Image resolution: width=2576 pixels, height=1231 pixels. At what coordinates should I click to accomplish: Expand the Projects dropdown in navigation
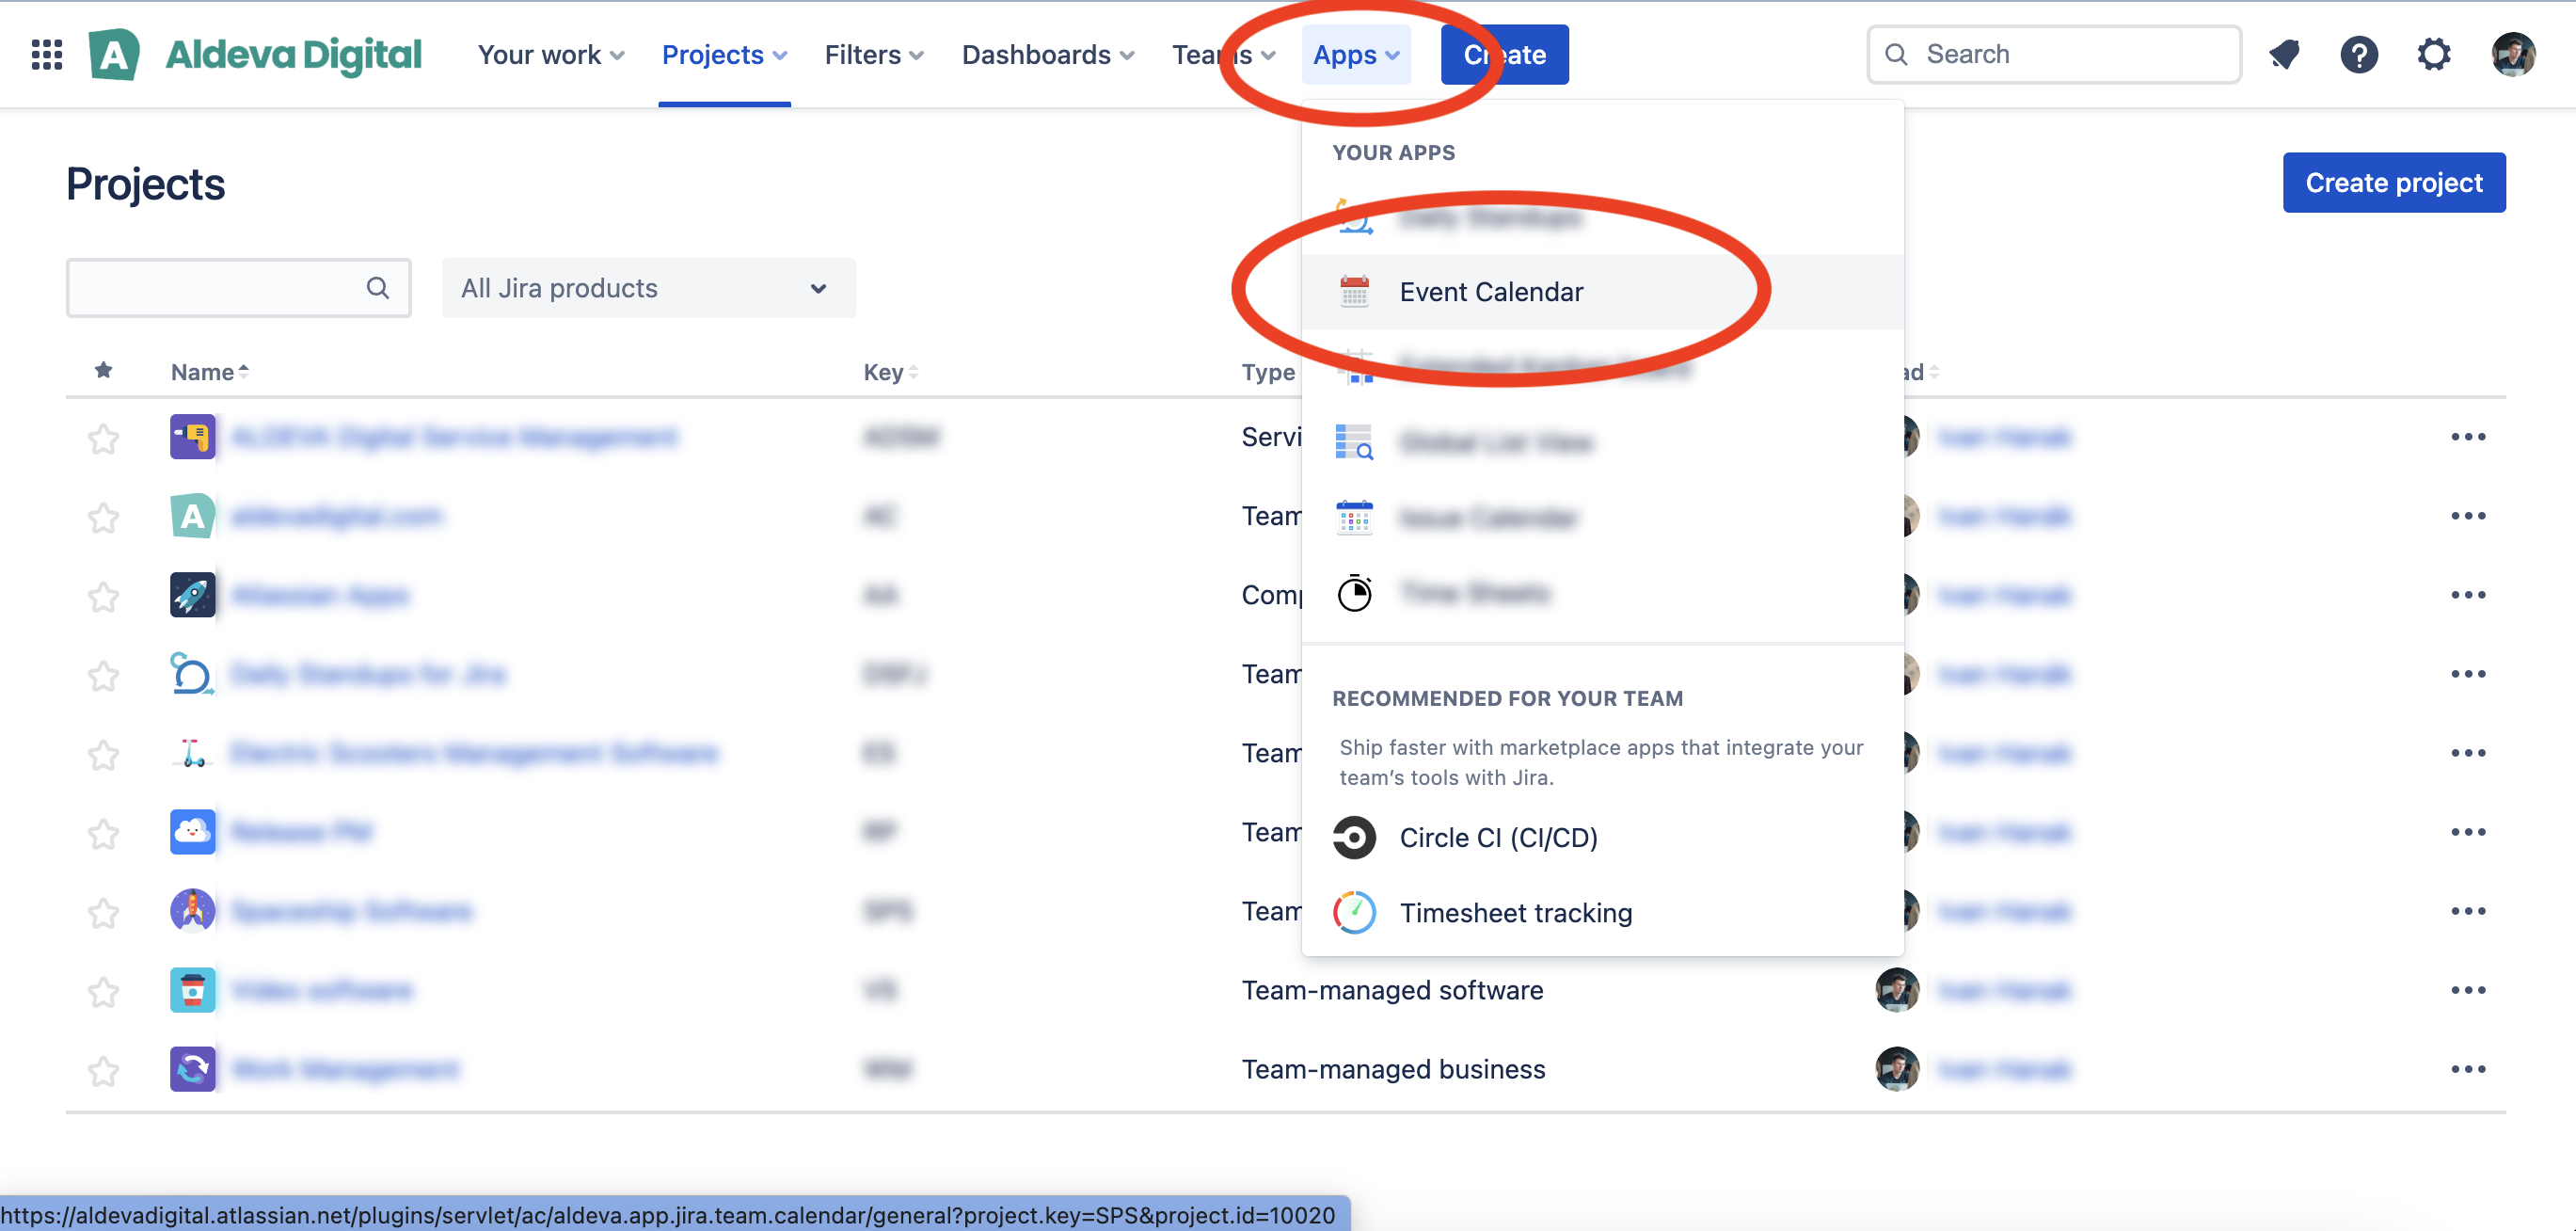click(x=724, y=55)
